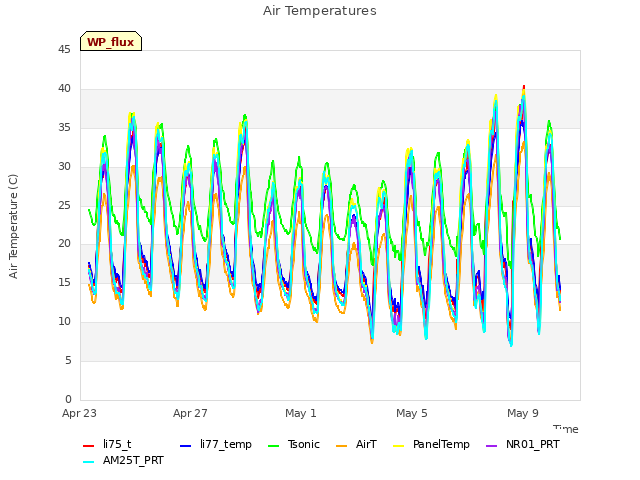Click yellow PanelTemp legend color marker
640x480 pixels.
click(398, 446)
